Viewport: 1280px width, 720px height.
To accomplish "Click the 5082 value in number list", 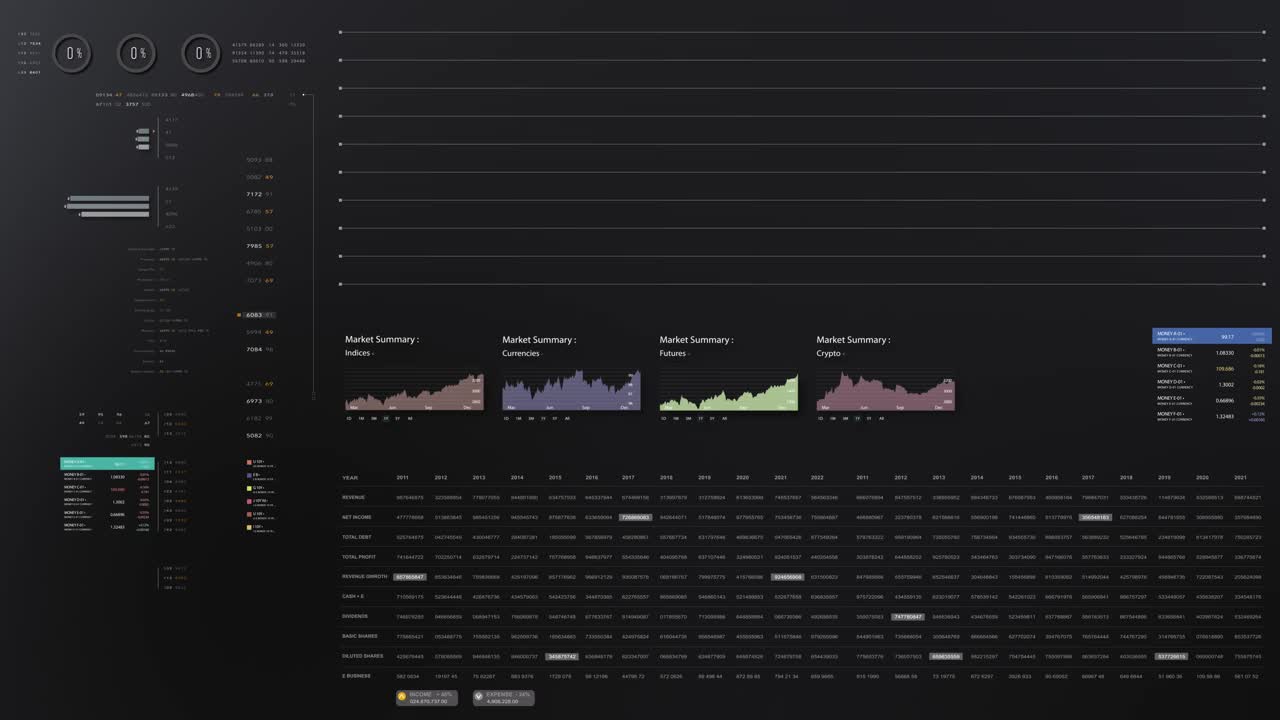I will pyautogui.click(x=254, y=435).
